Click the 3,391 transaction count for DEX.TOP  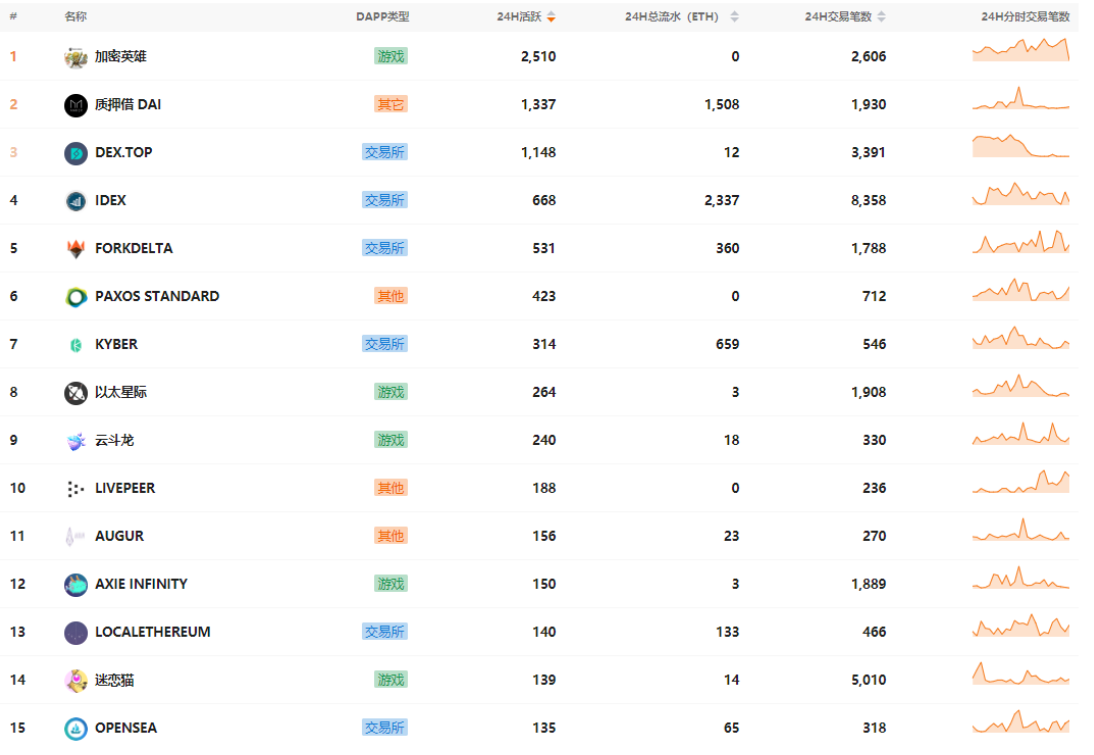(869, 152)
